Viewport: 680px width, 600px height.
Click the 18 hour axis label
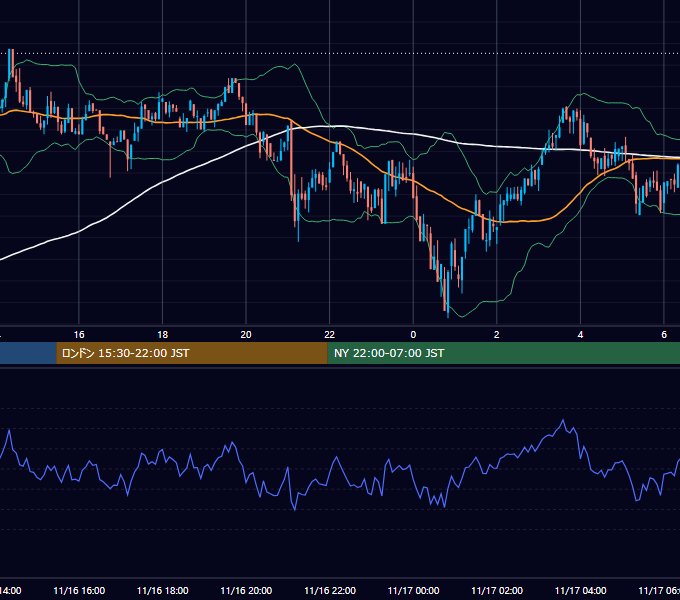163,335
